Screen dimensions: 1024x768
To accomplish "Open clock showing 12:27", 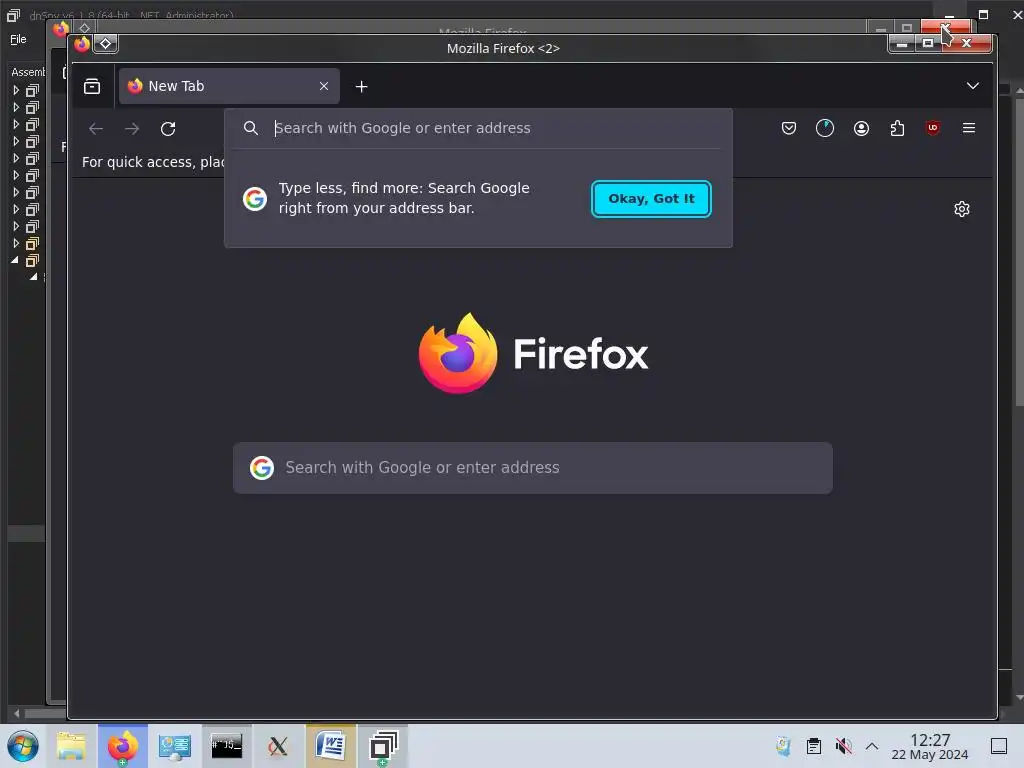I will click(930, 746).
